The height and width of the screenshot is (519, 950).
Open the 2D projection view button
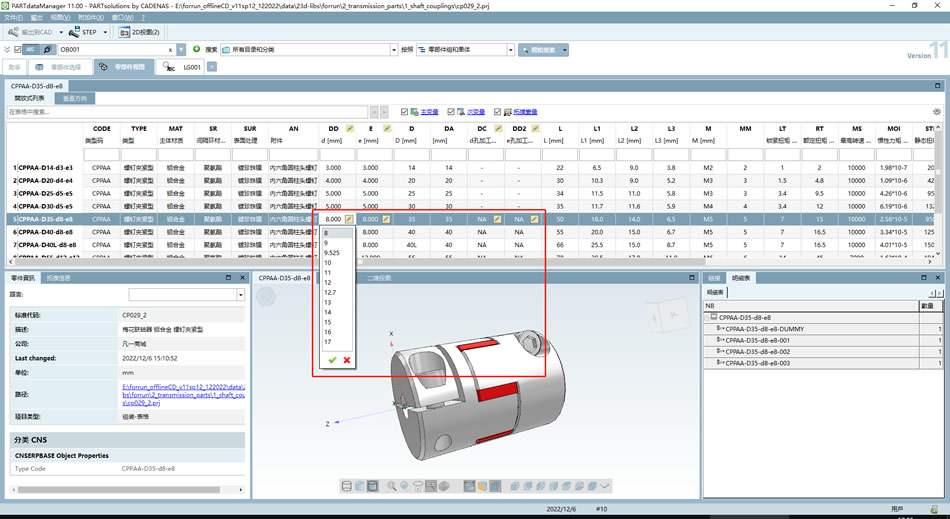click(139, 32)
